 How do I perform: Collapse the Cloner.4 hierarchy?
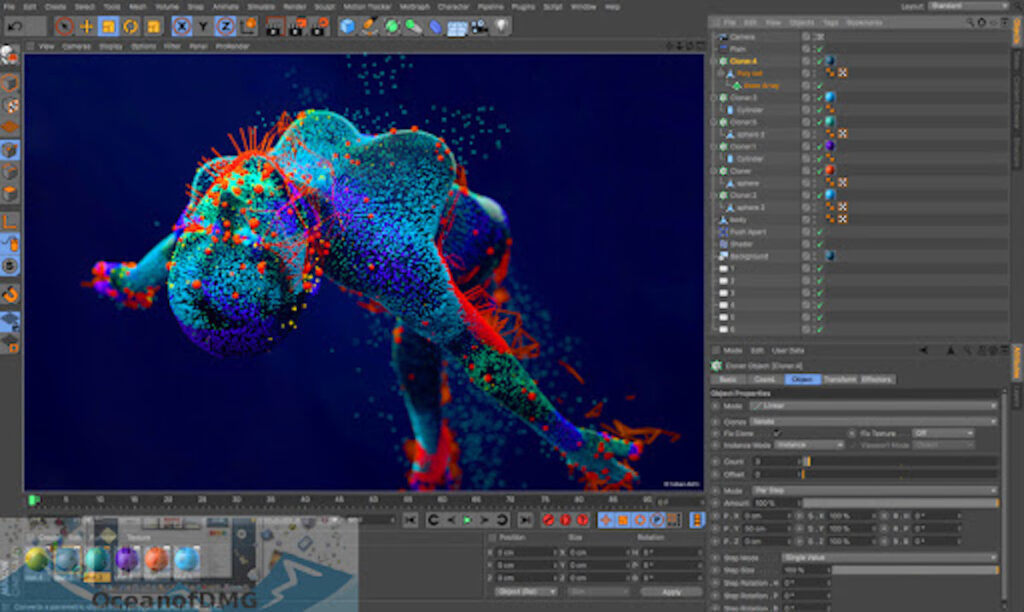[713, 61]
